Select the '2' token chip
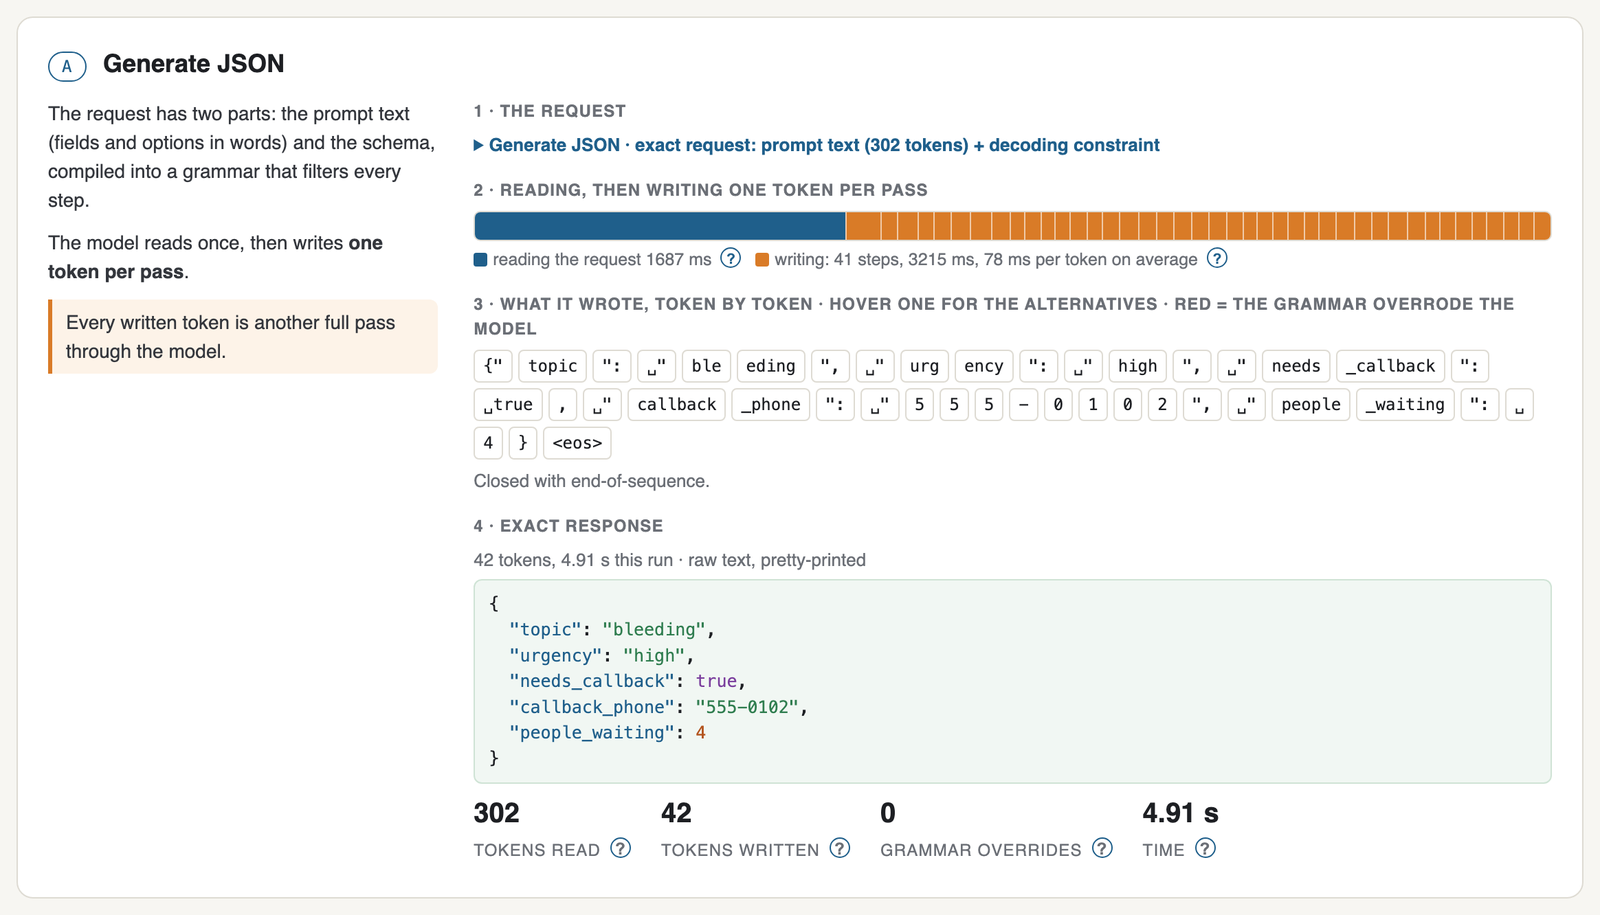This screenshot has width=1600, height=915. point(1162,404)
